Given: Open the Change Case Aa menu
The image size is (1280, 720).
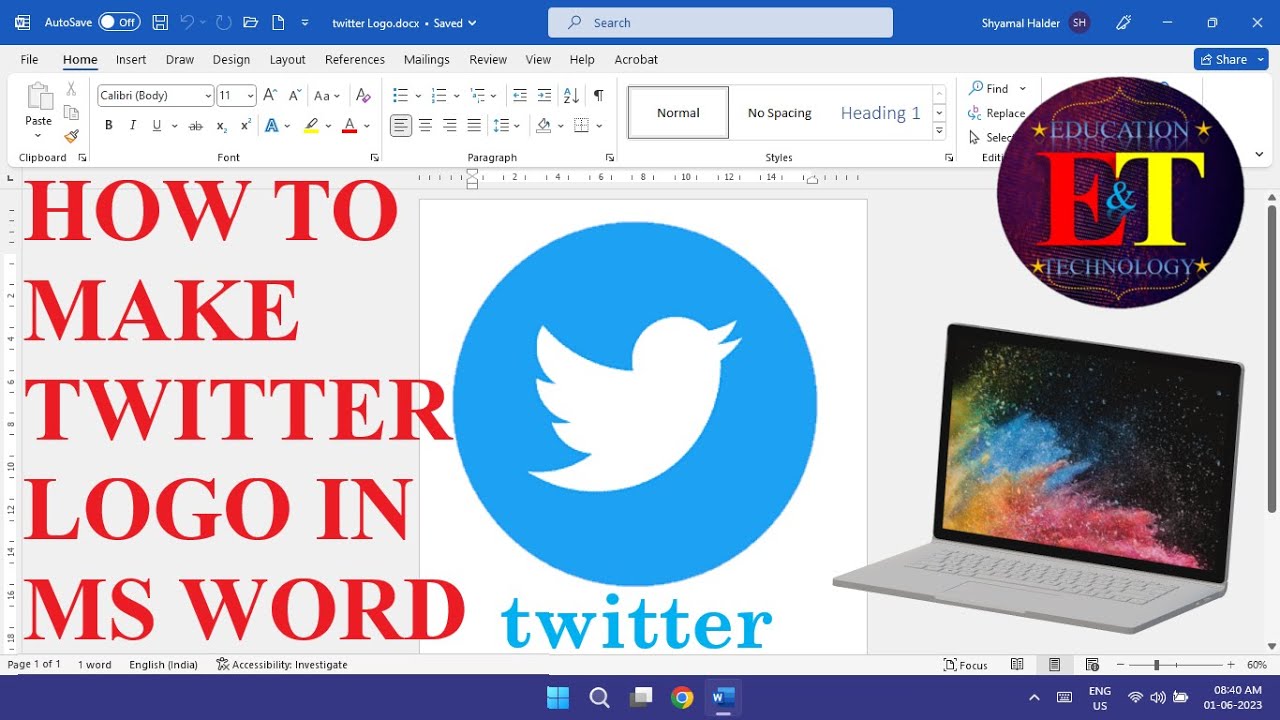Looking at the screenshot, I should (327, 96).
